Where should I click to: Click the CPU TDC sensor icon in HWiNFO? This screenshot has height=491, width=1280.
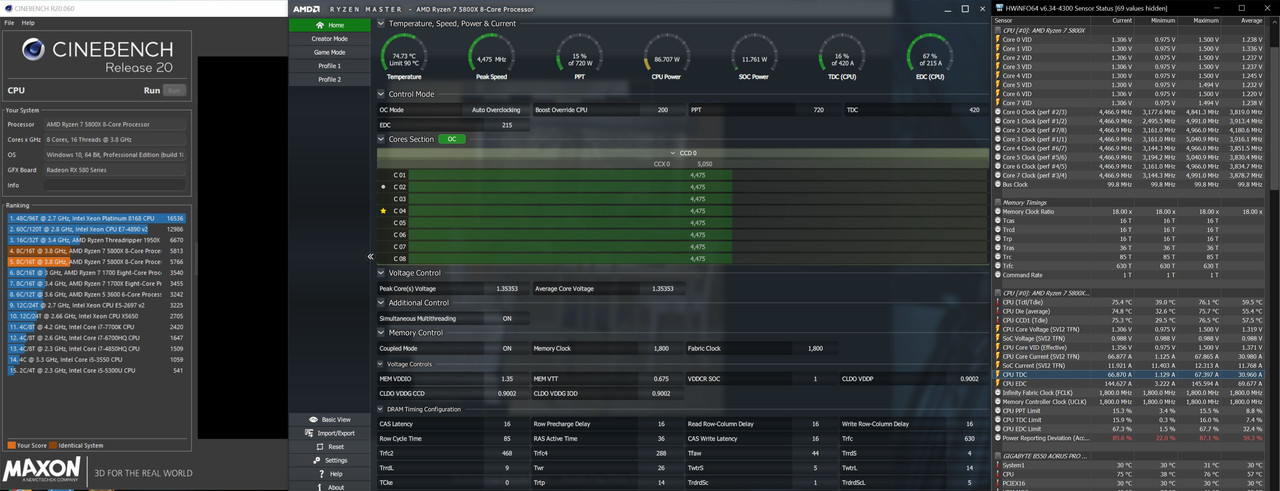[x=998, y=374]
